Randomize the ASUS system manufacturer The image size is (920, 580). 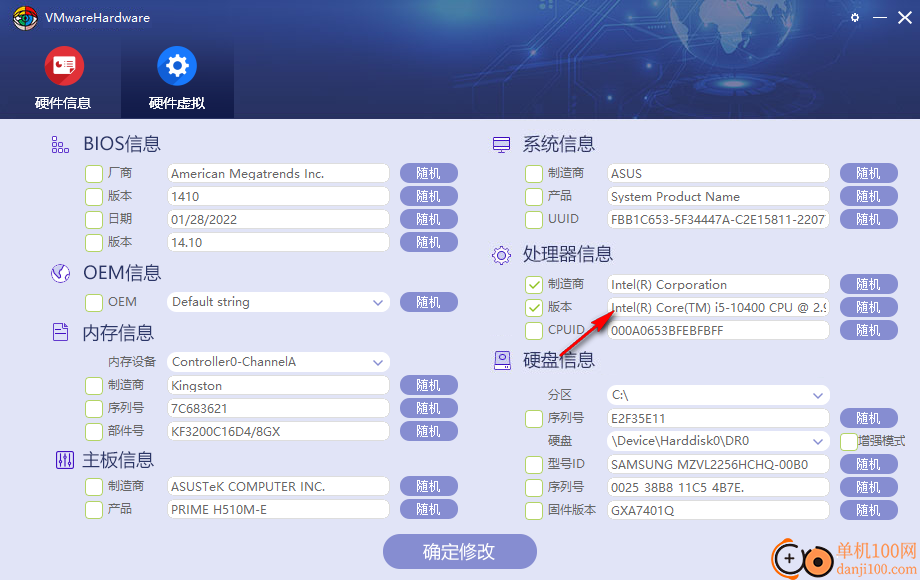pyautogui.click(x=868, y=174)
